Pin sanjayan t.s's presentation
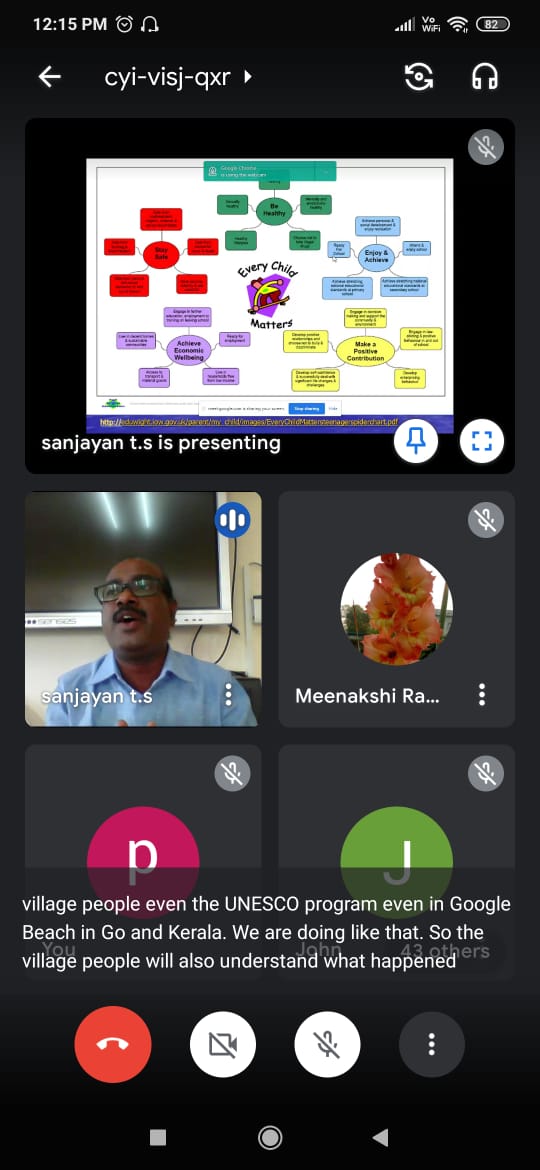Image resolution: width=540 pixels, height=1170 pixels. coord(415,441)
